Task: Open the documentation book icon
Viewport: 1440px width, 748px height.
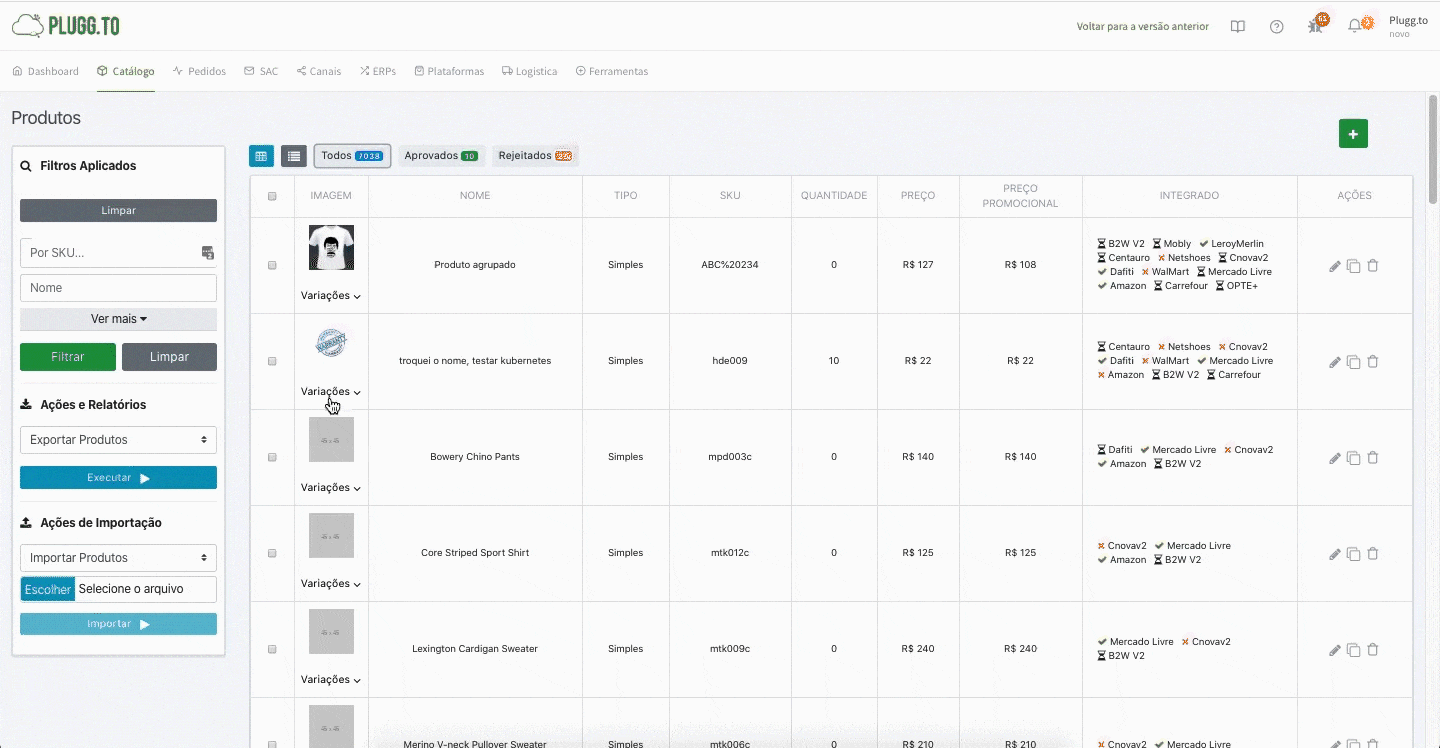Action: (1238, 27)
